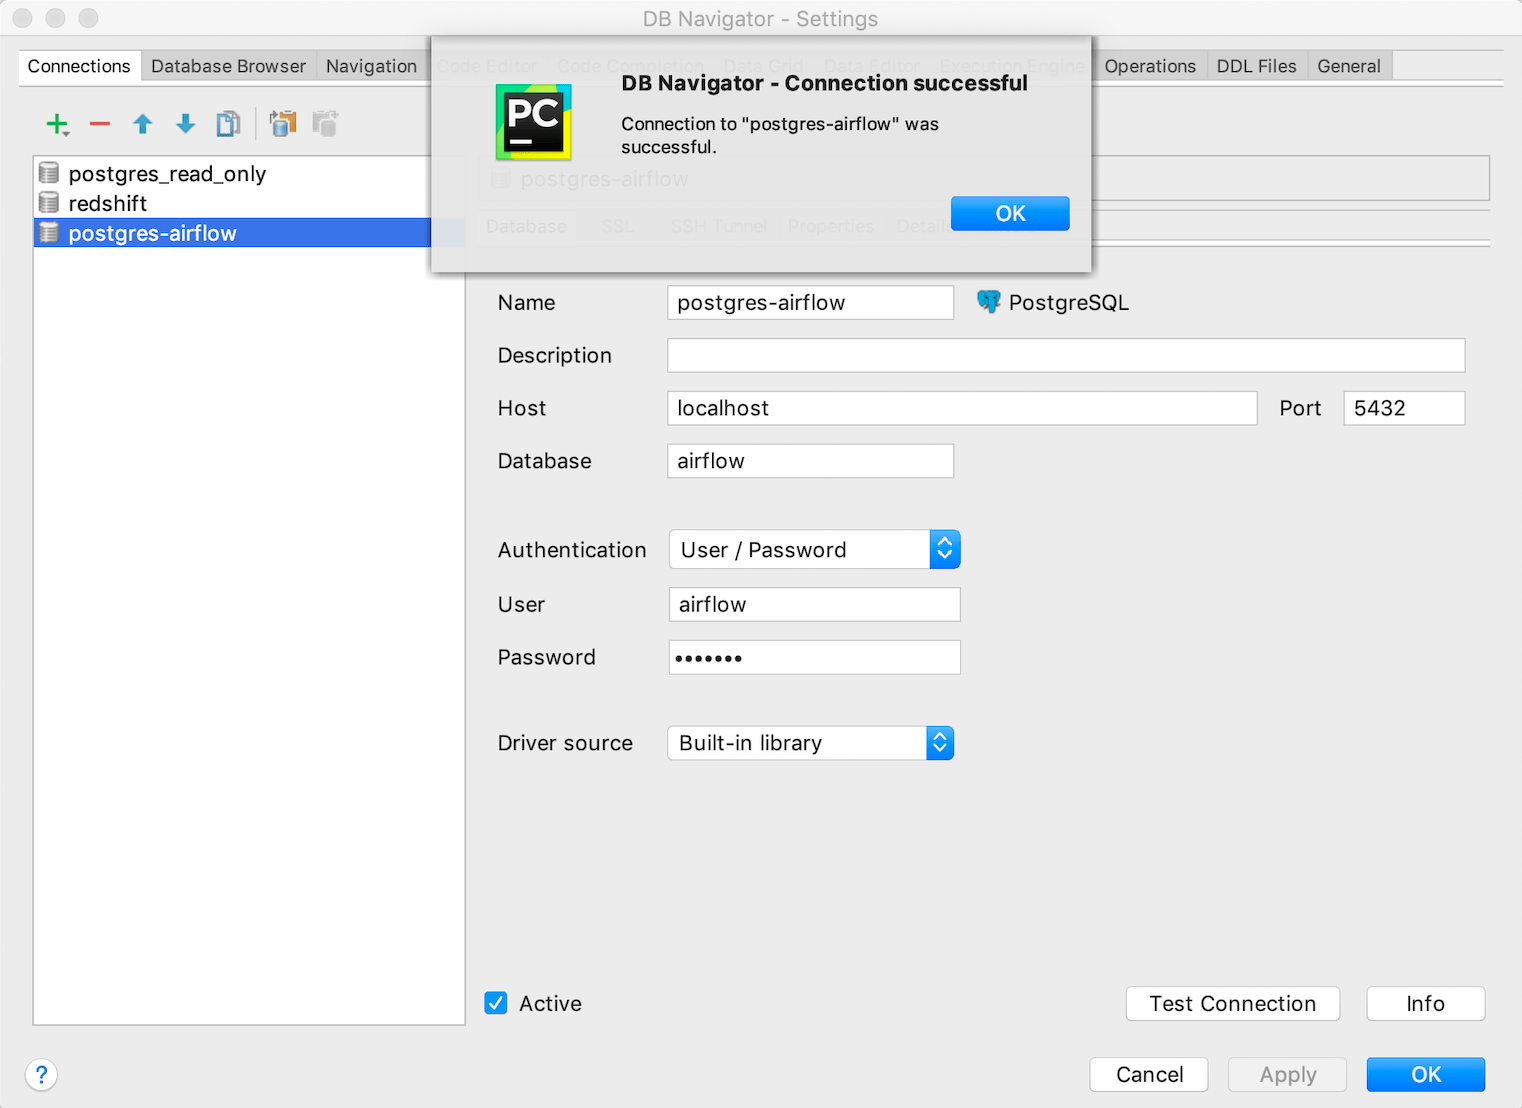Viewport: 1522px width, 1108px height.
Task: Open the Authentication dropdown
Action: click(x=814, y=550)
